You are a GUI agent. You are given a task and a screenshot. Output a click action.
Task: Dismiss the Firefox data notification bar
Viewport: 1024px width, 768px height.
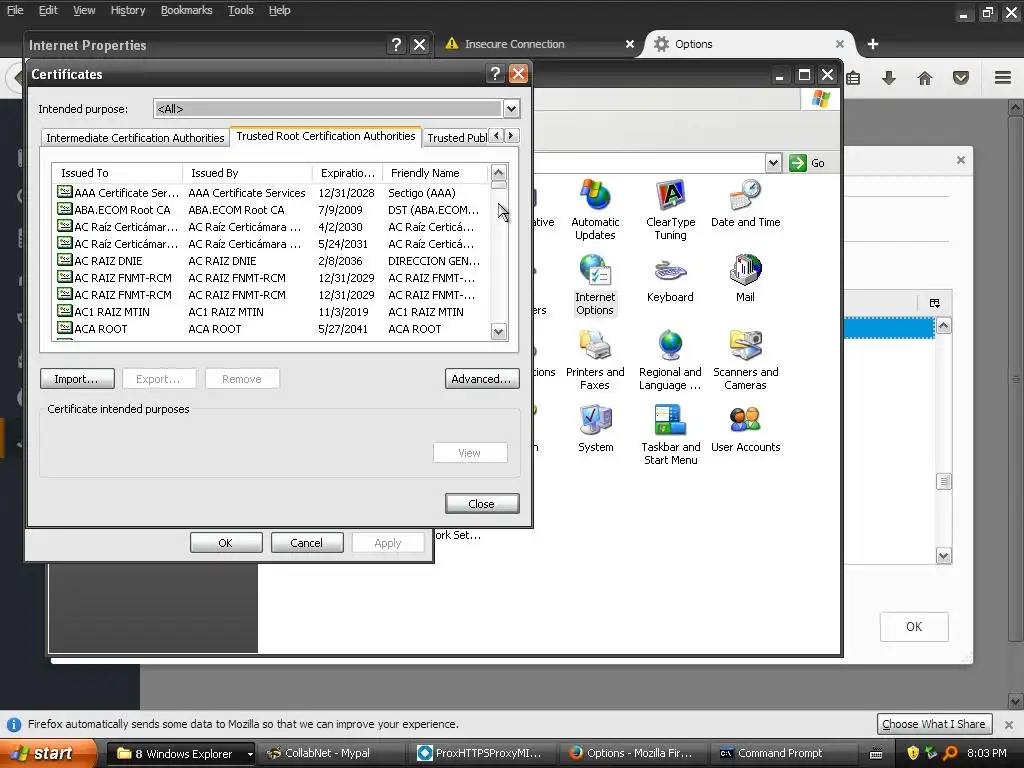[x=1008, y=724]
